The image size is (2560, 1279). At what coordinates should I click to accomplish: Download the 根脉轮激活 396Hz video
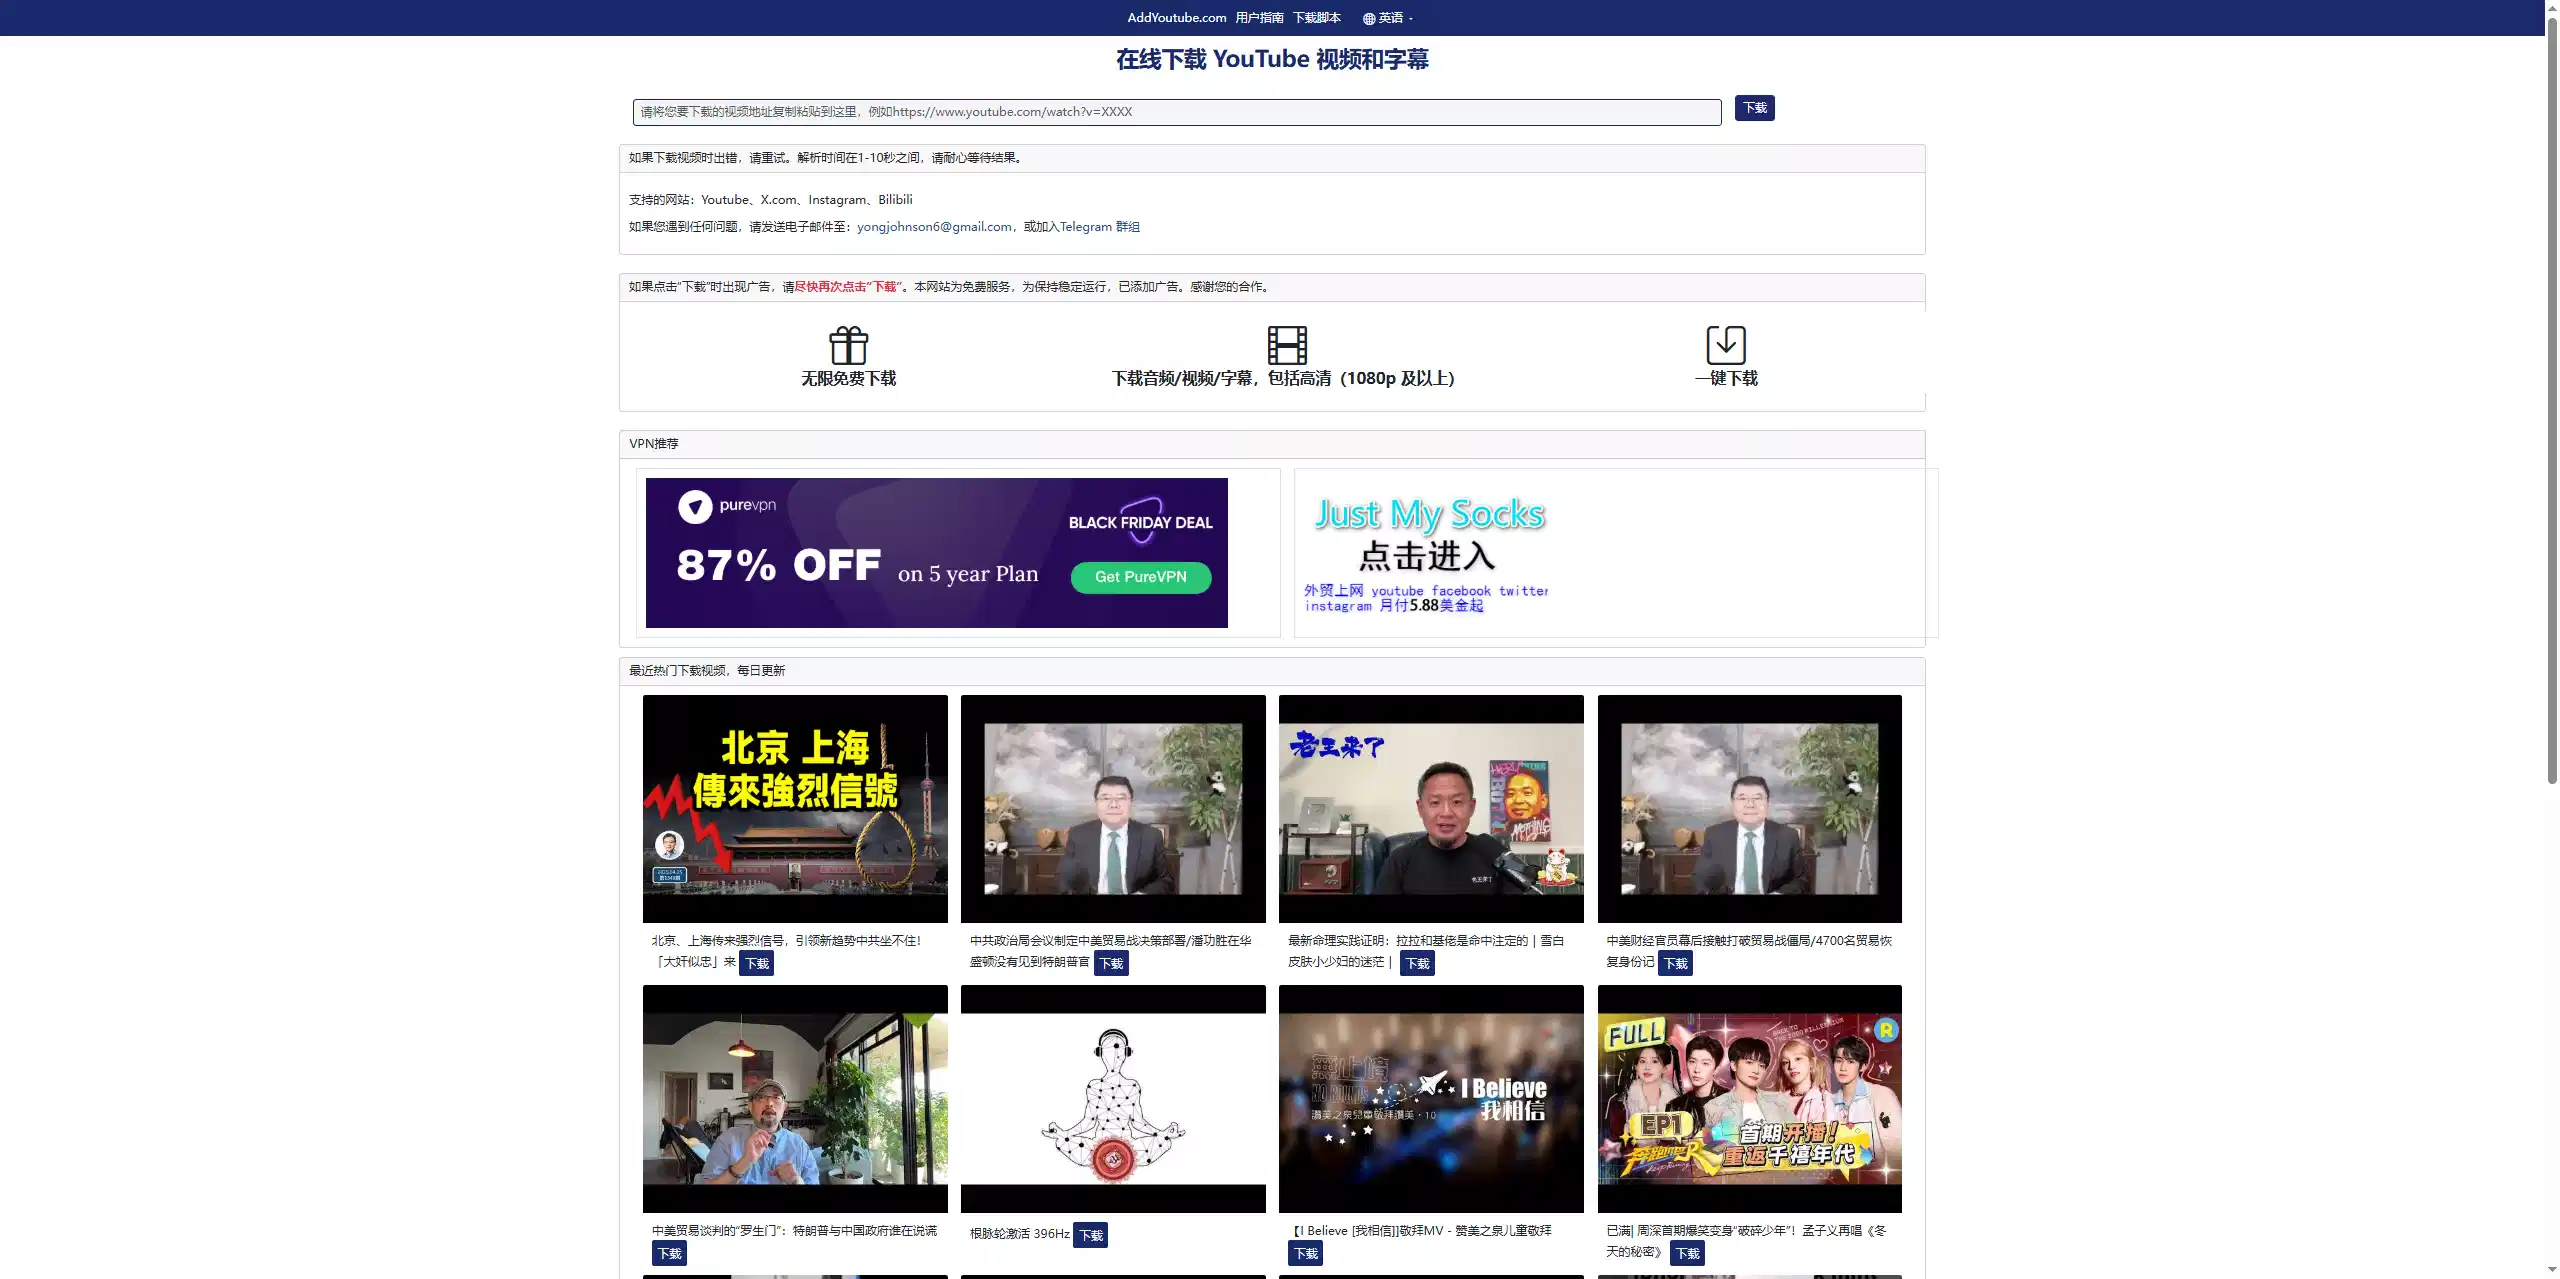pos(1091,1235)
